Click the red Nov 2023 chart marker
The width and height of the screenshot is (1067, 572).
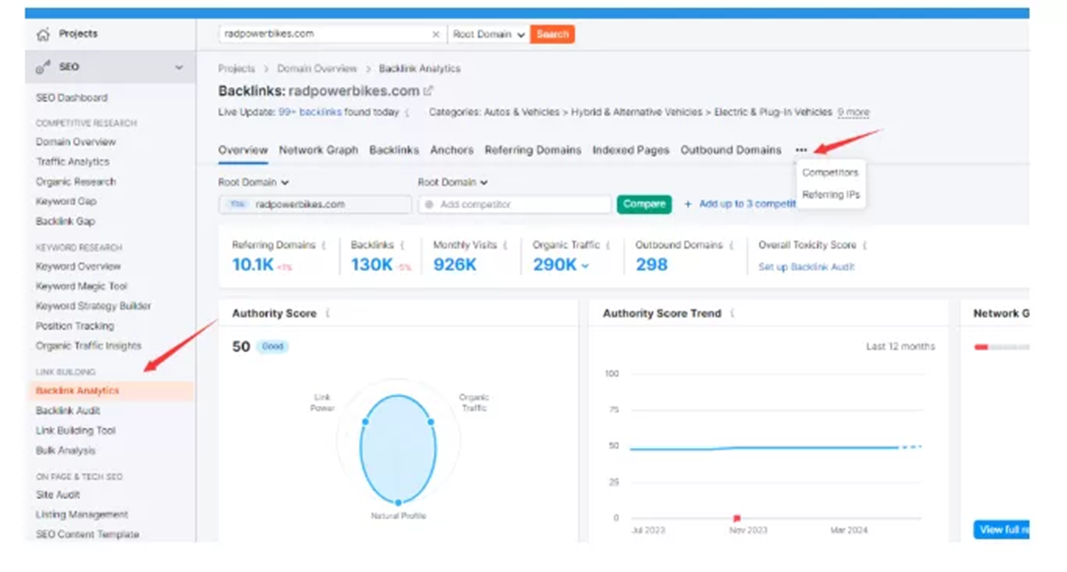(737, 518)
